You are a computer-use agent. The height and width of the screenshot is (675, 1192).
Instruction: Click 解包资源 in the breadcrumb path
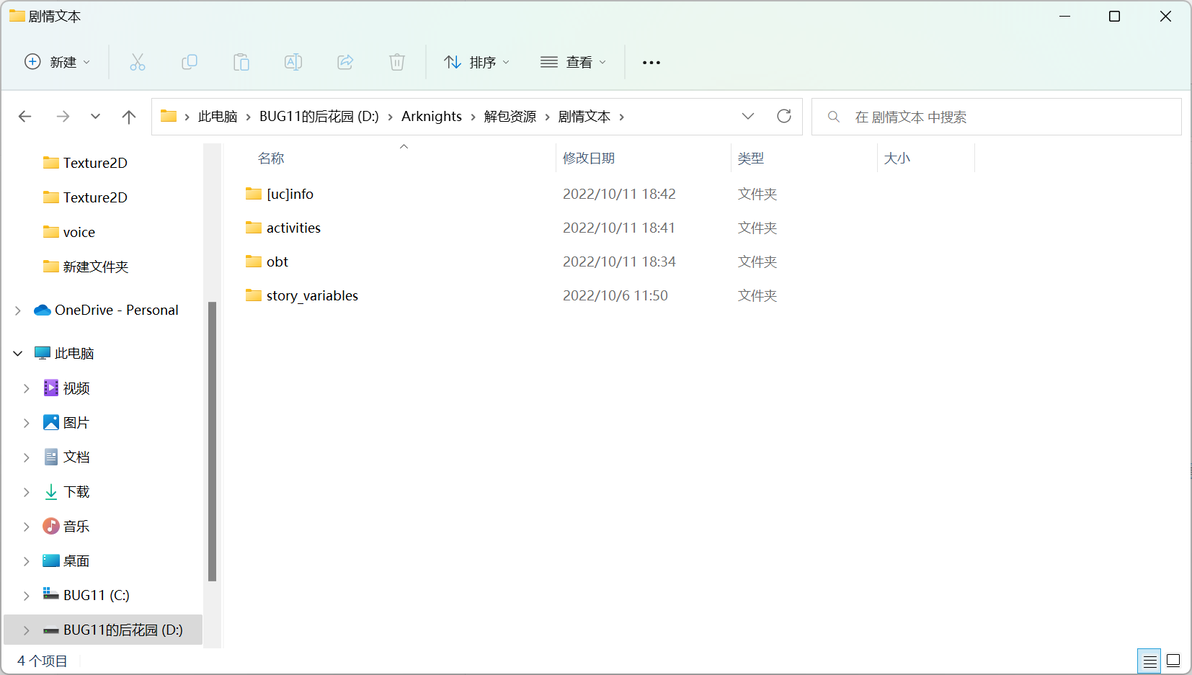click(x=510, y=116)
